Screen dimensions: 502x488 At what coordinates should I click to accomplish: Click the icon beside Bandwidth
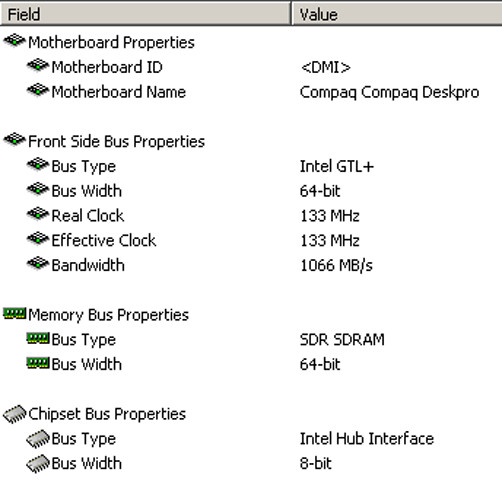(x=38, y=264)
